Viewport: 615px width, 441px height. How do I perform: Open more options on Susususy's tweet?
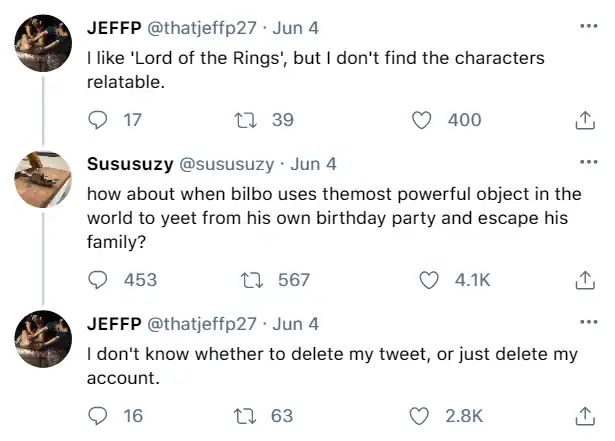tap(588, 162)
